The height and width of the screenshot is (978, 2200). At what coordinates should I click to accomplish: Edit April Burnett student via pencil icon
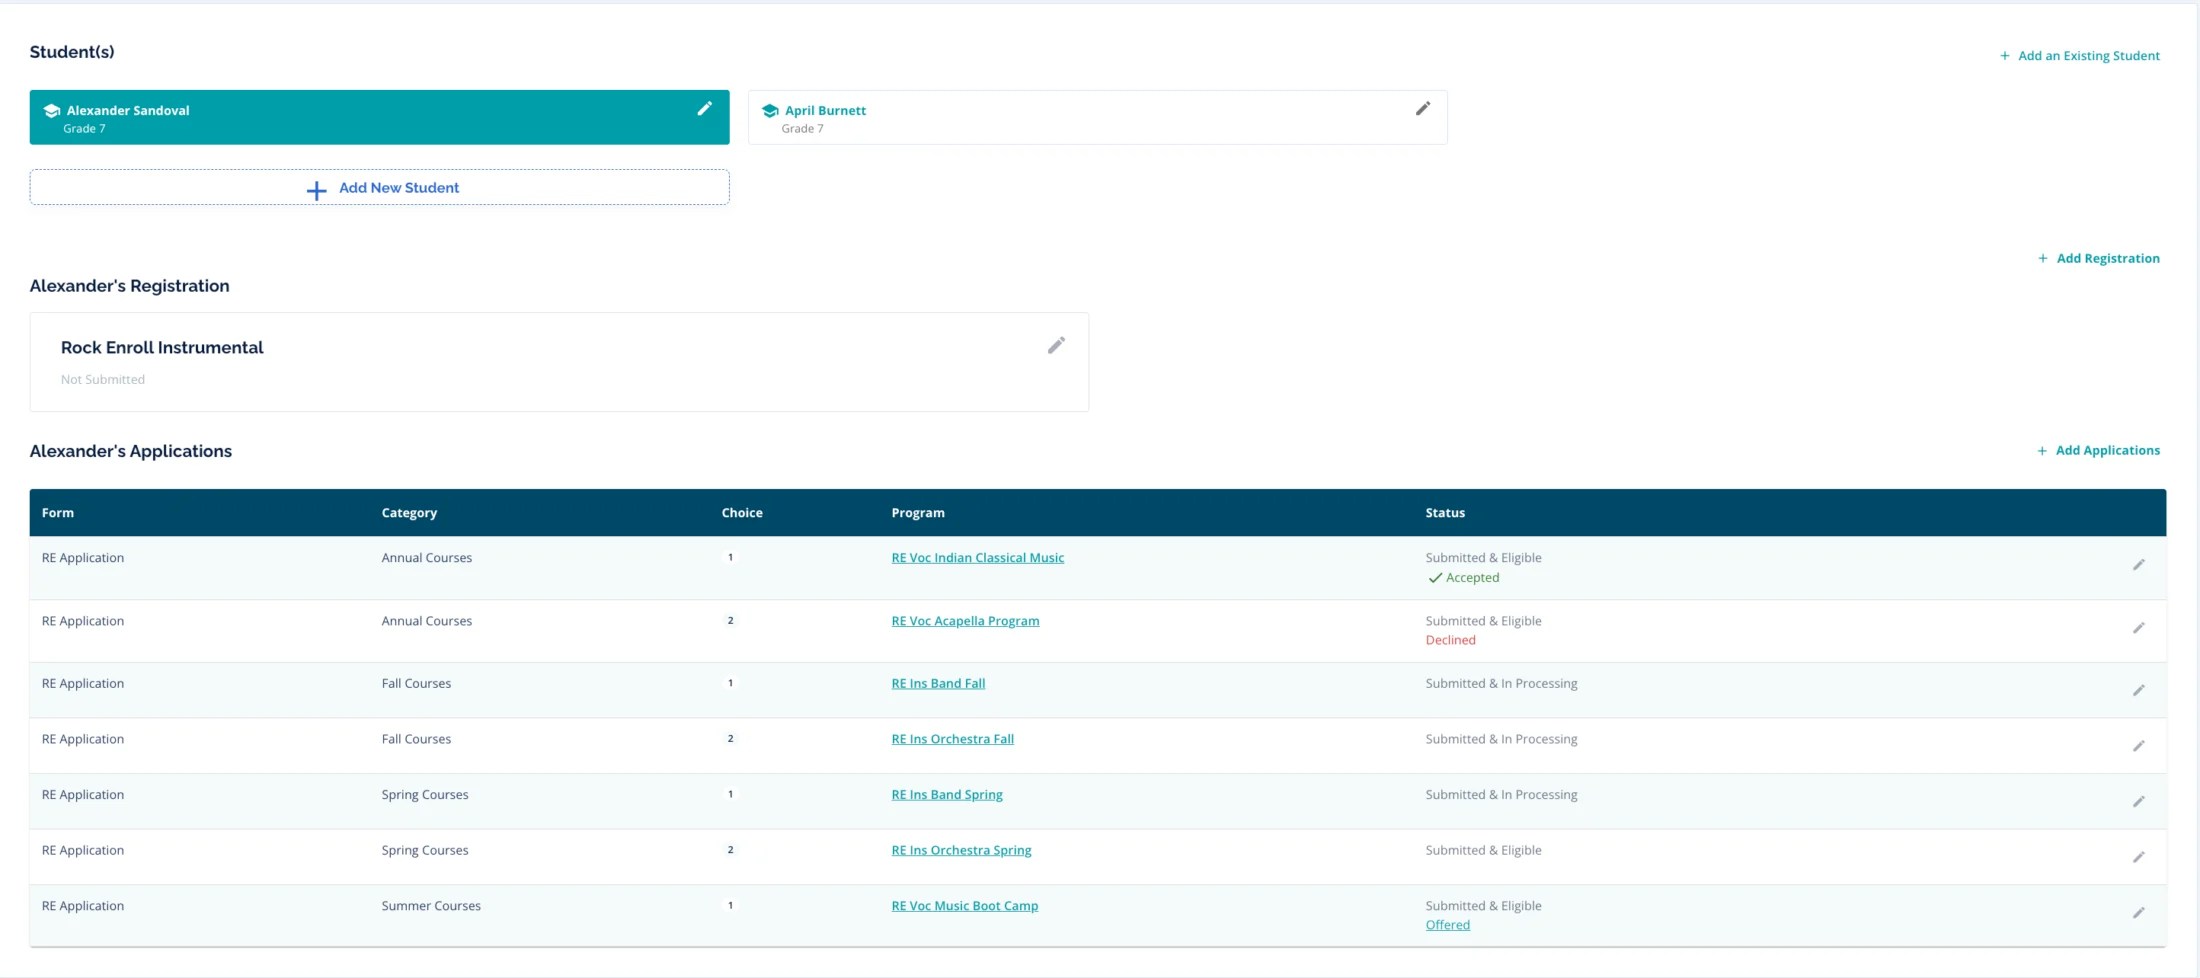tap(1423, 109)
